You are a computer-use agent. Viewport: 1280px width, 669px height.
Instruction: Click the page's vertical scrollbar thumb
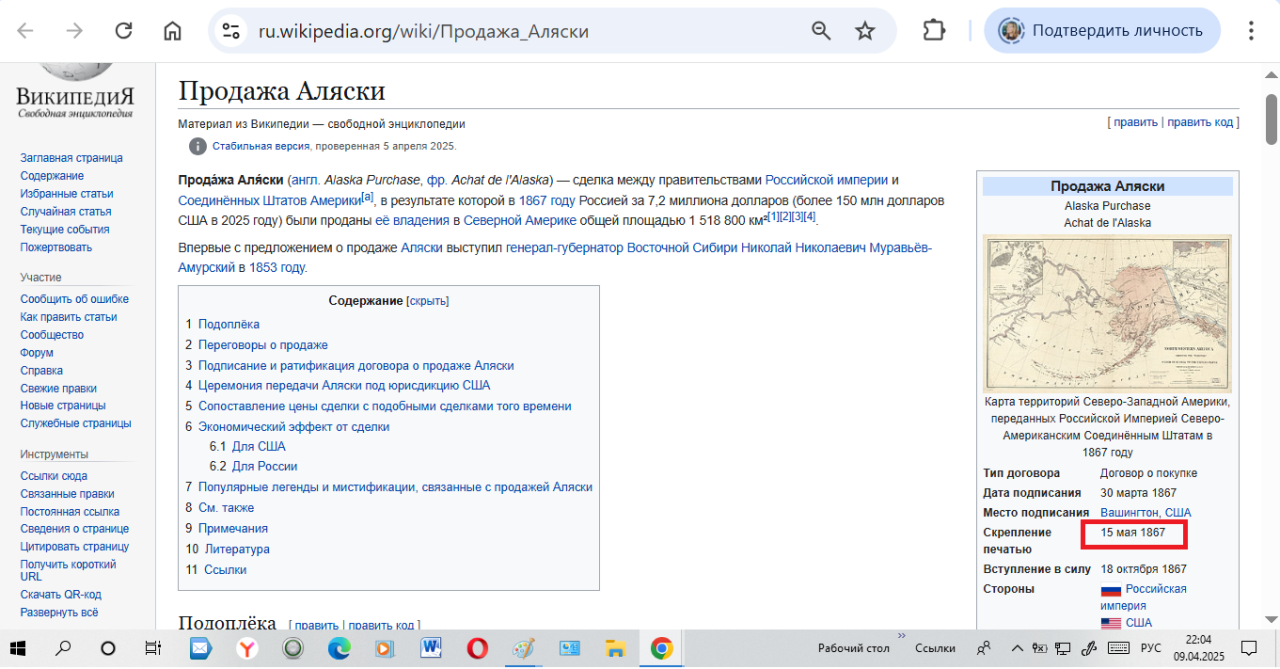[x=1271, y=120]
